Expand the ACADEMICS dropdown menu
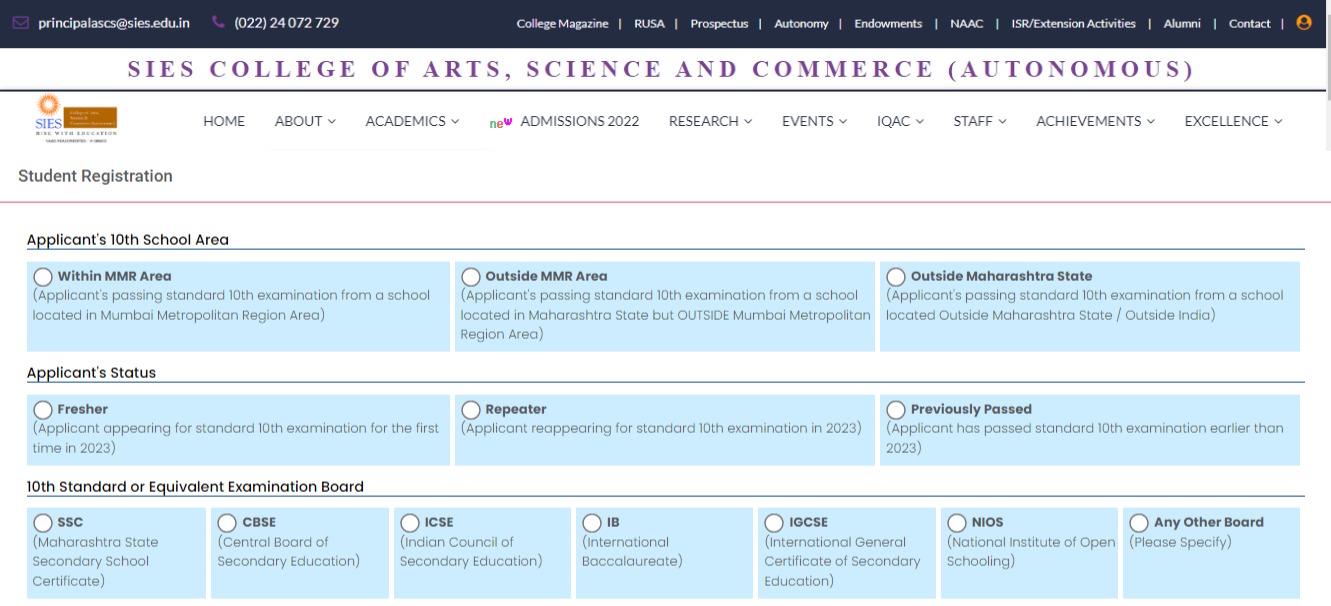The width and height of the screenshot is (1331, 606). click(412, 121)
